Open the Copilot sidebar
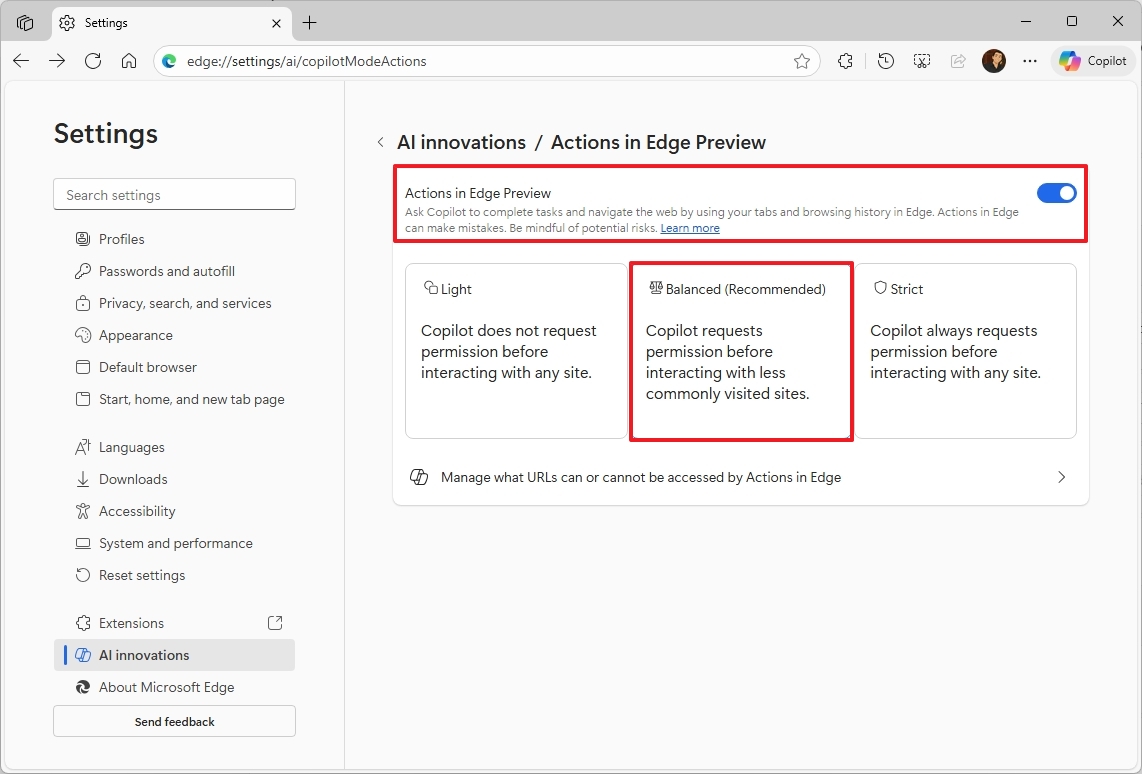 click(x=1092, y=61)
